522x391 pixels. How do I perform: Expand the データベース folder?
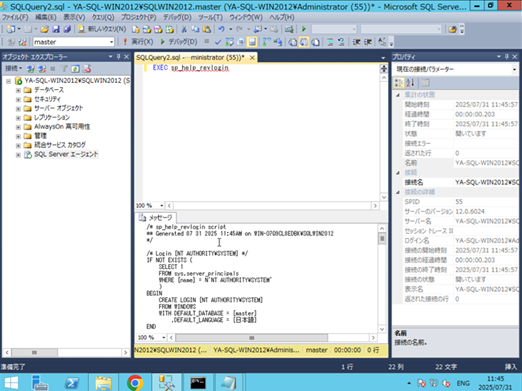(x=18, y=90)
